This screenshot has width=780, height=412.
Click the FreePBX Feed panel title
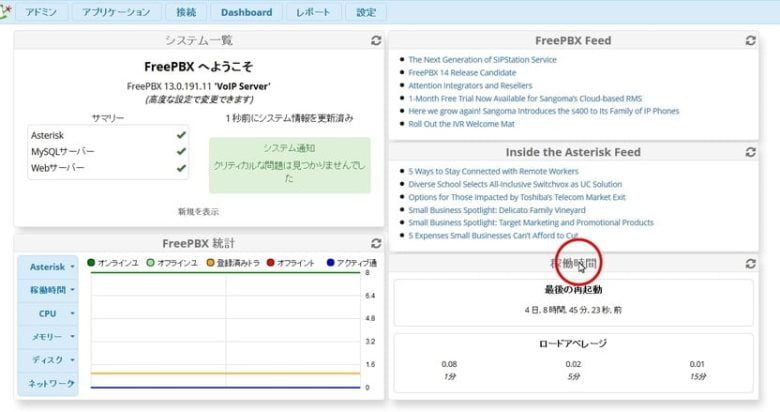[573, 41]
